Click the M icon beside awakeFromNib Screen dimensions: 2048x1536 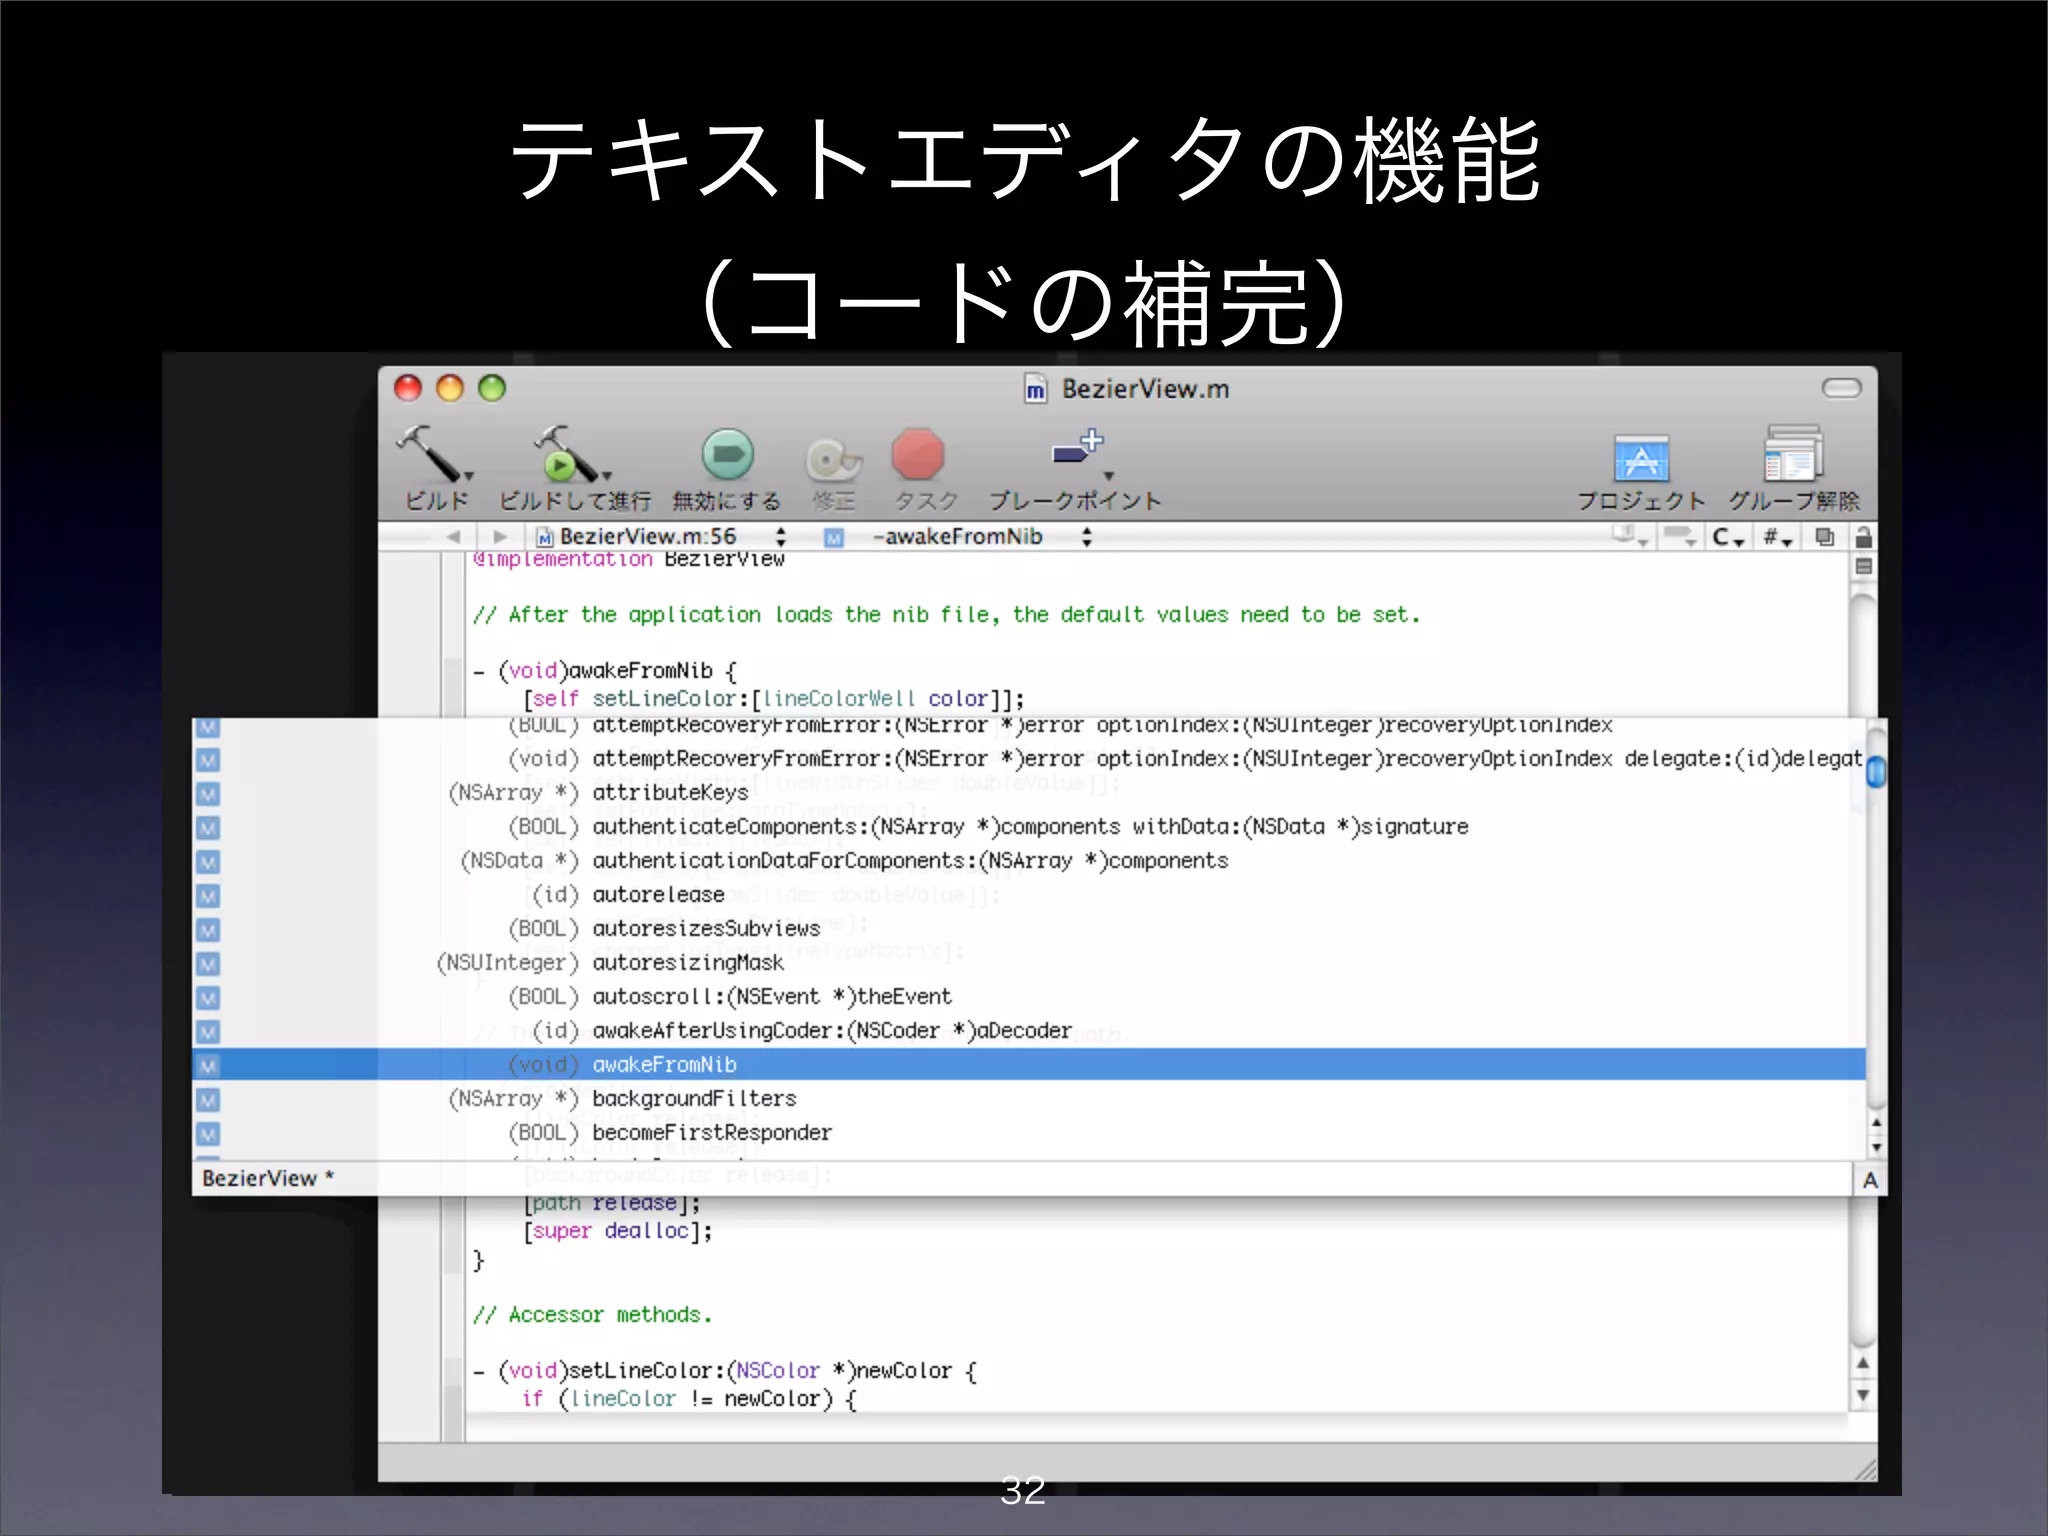(207, 1066)
